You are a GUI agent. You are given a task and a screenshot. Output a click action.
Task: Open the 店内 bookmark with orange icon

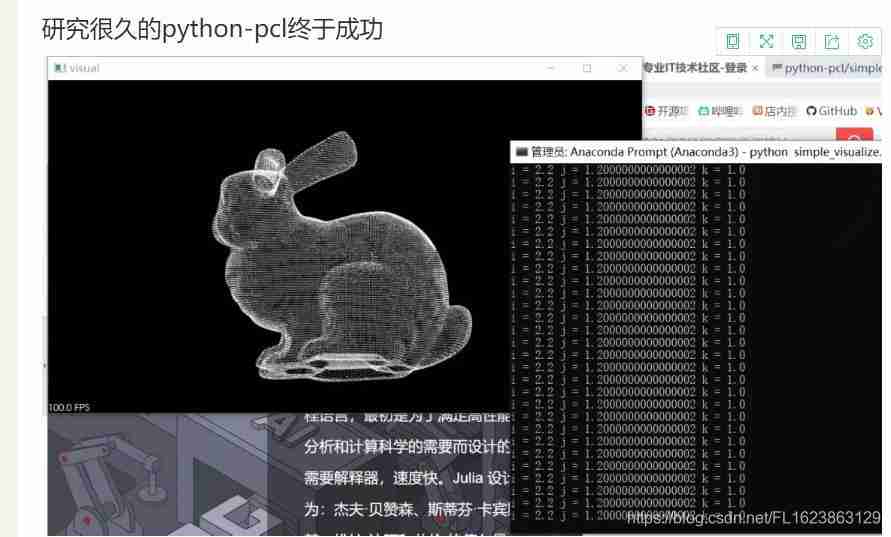774,111
